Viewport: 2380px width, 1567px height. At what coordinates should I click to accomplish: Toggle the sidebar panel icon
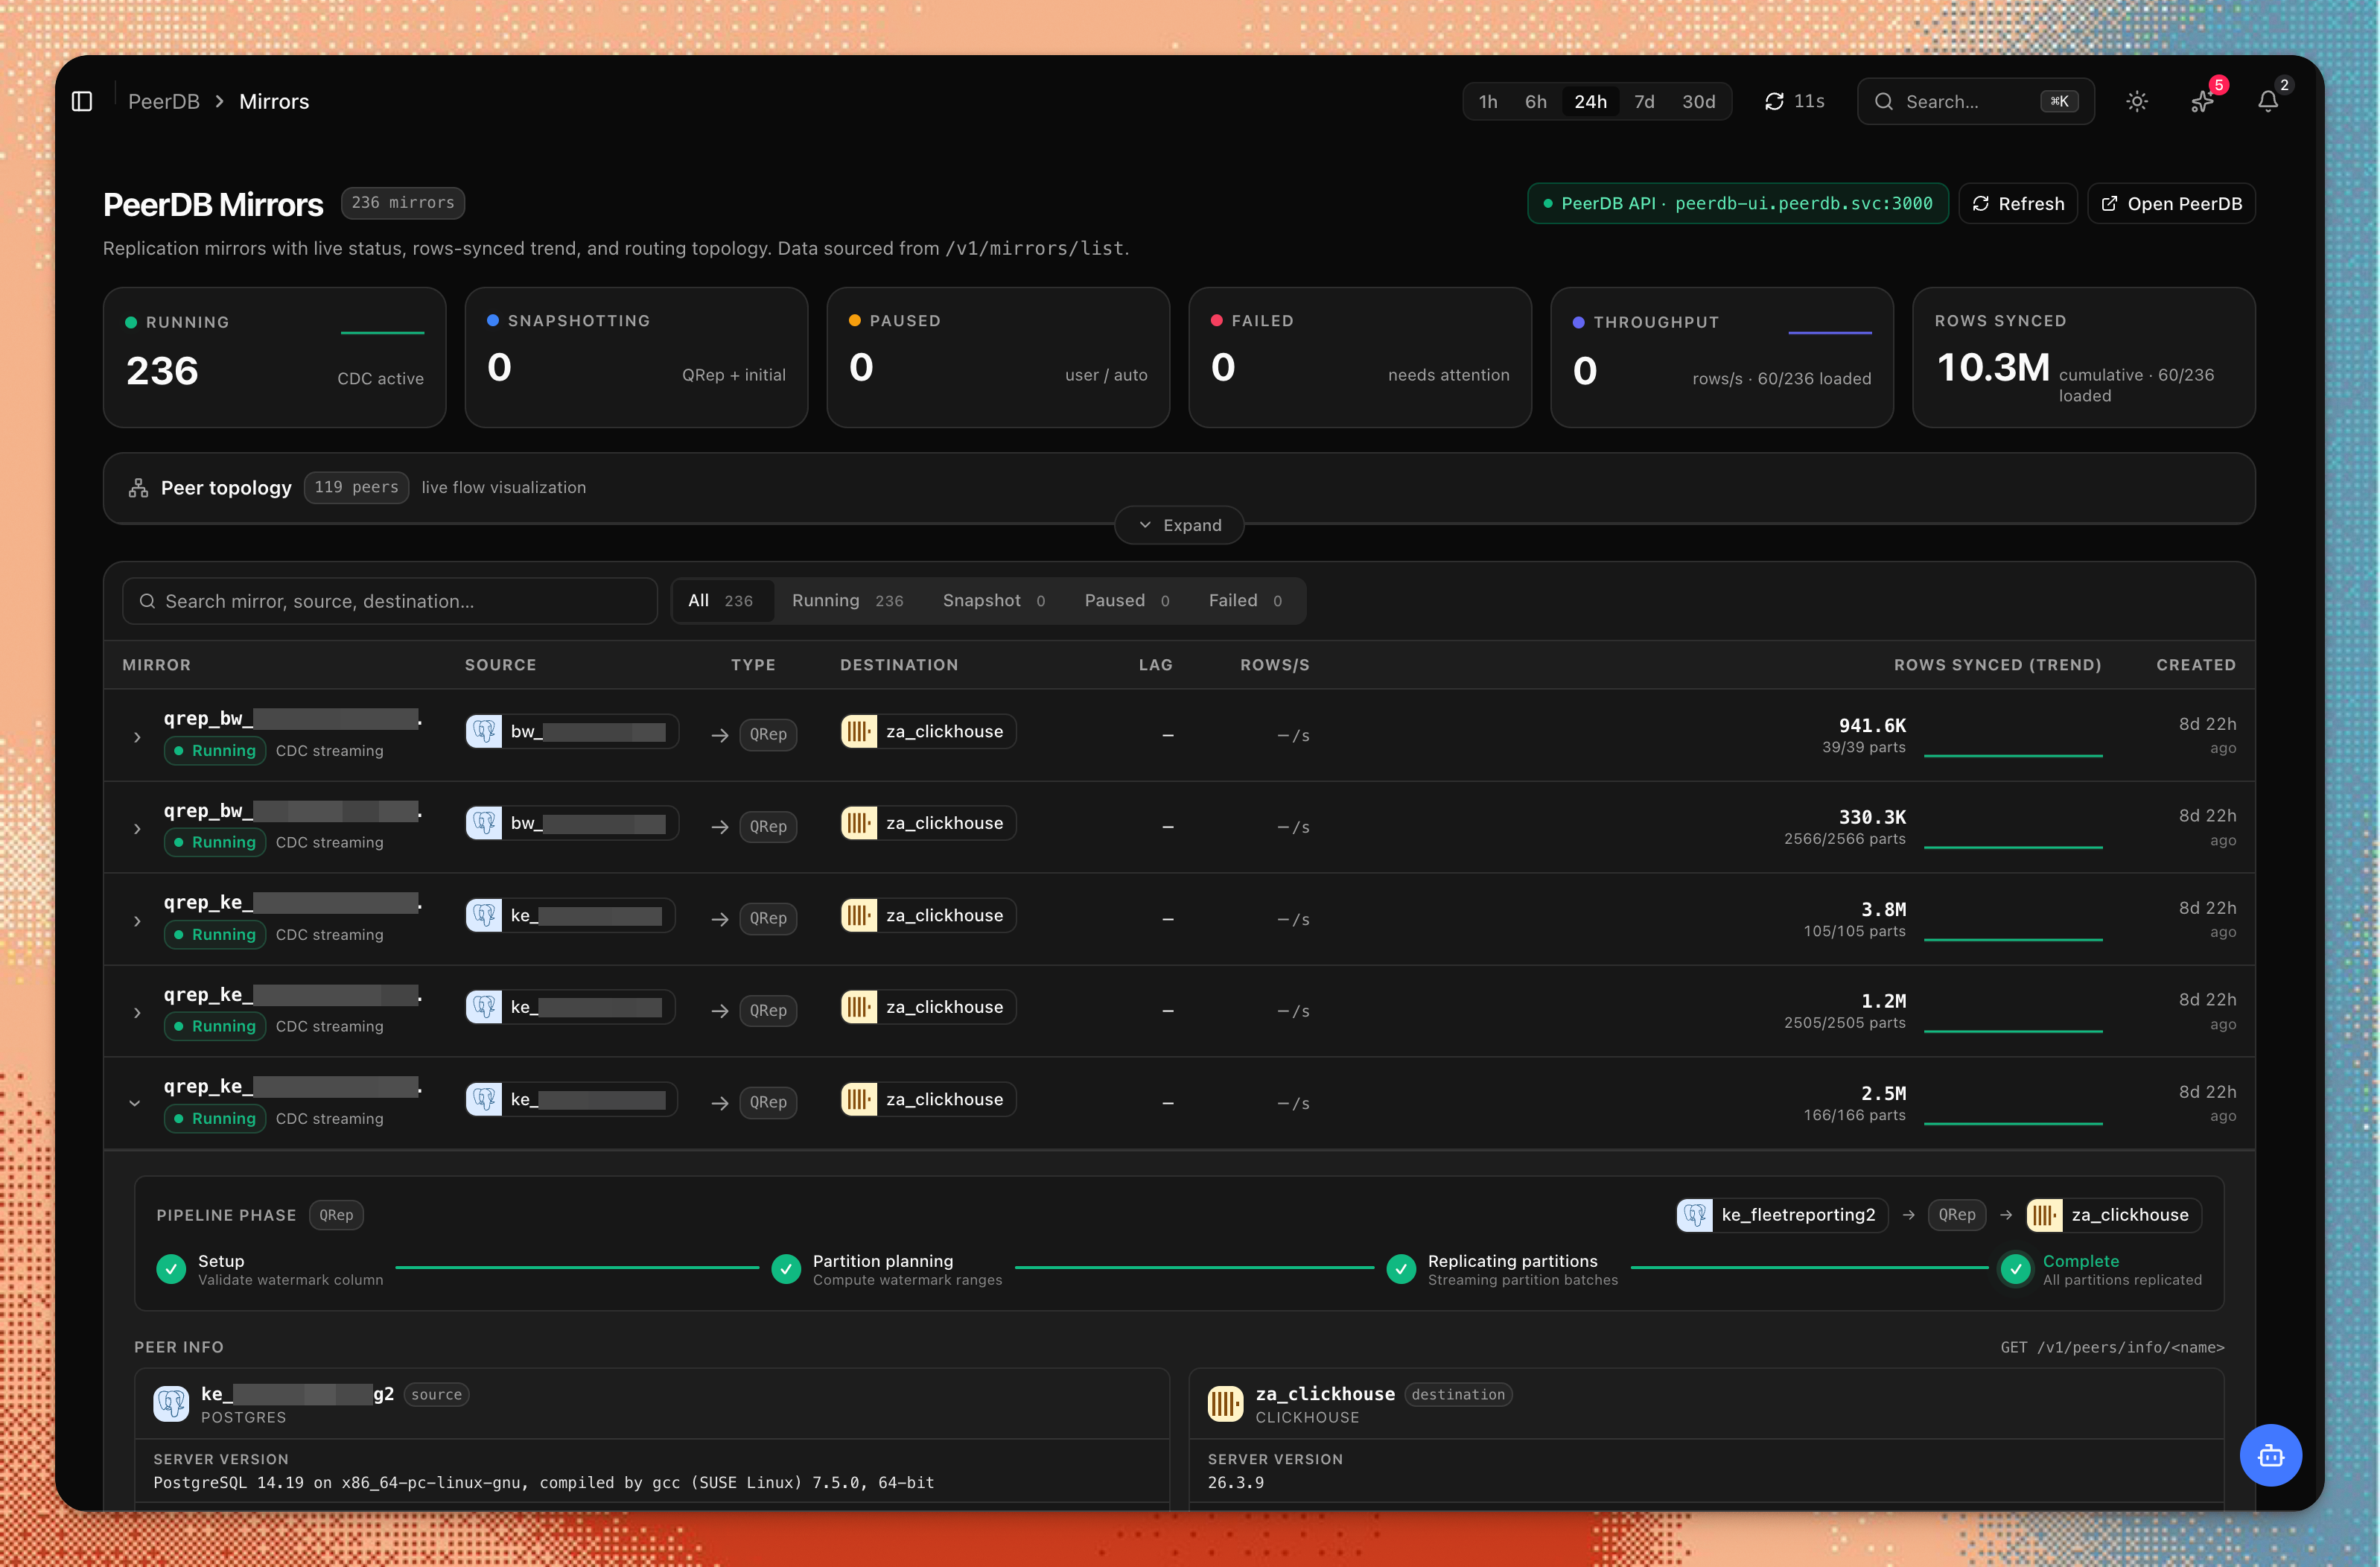pos(82,101)
